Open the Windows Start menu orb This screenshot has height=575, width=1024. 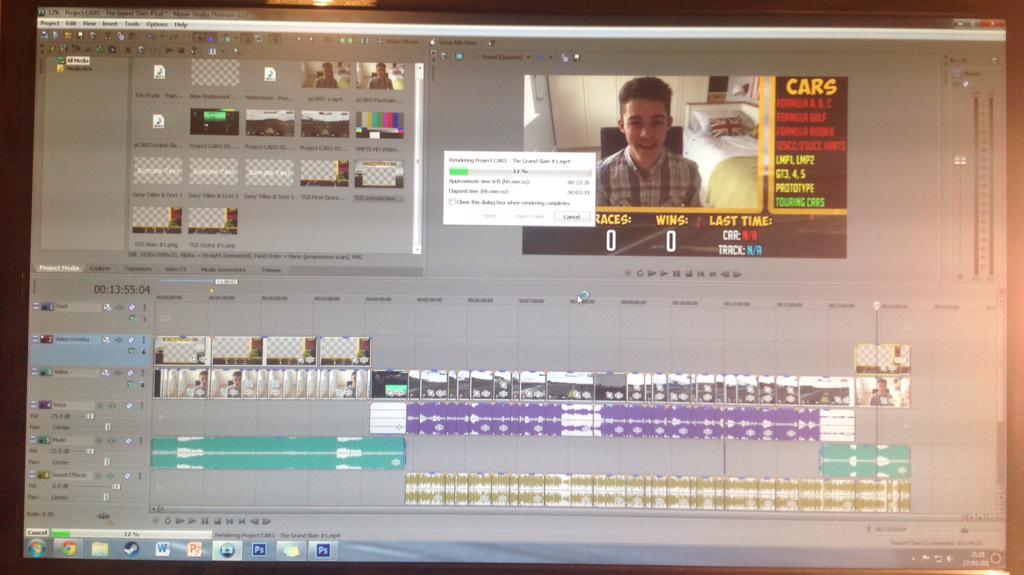point(37,548)
